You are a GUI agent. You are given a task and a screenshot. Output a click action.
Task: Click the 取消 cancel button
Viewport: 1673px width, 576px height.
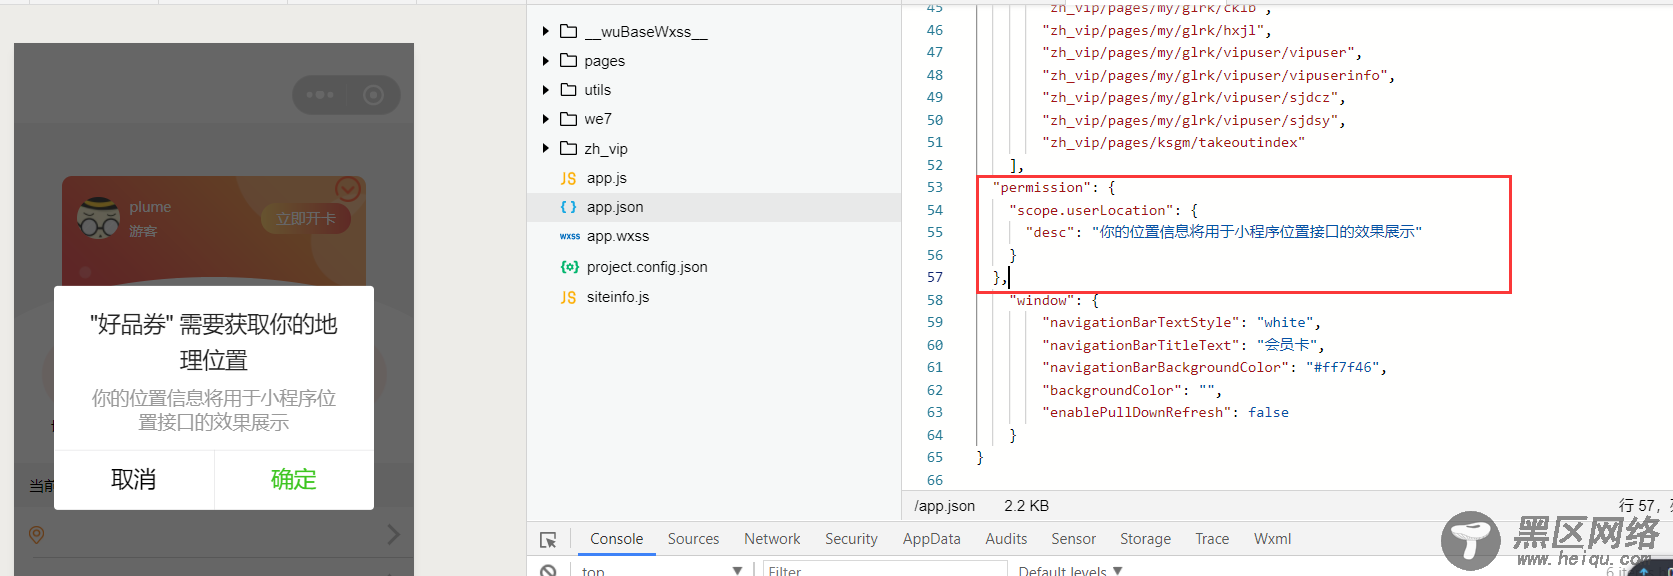coord(134,480)
